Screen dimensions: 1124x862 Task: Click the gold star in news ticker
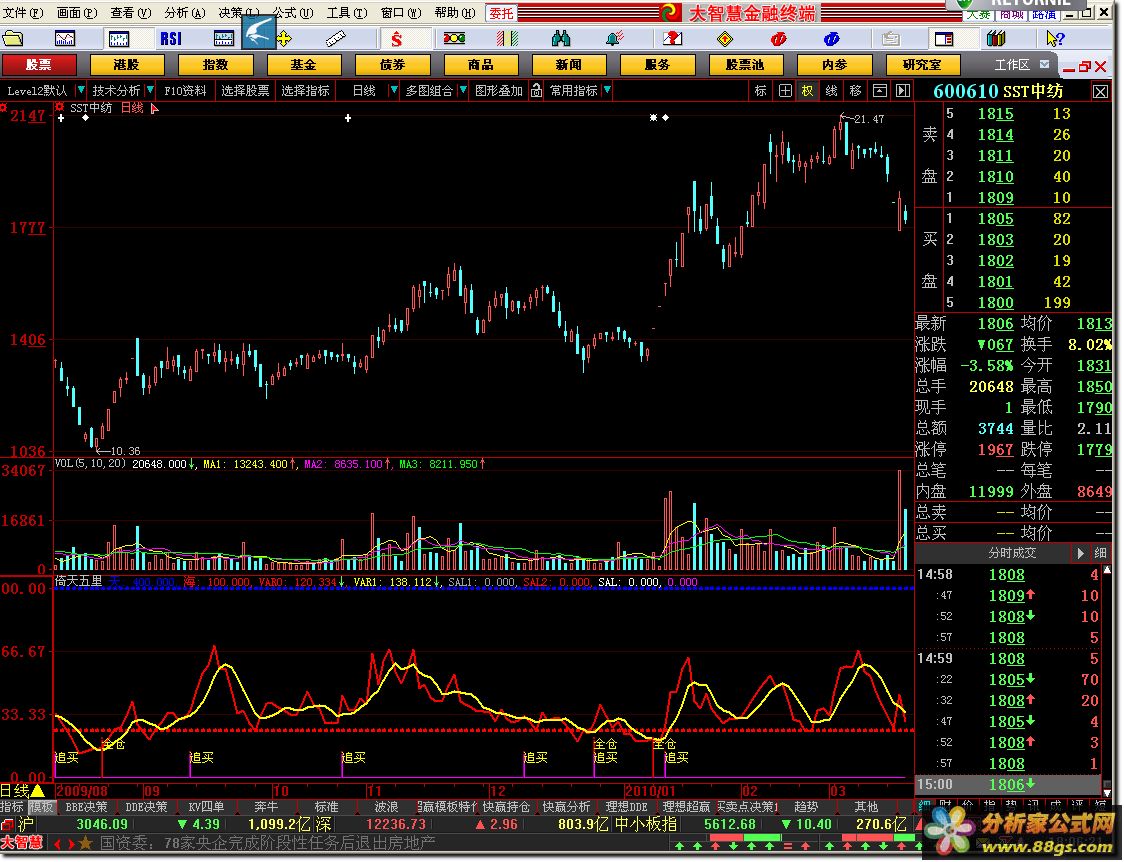point(86,843)
